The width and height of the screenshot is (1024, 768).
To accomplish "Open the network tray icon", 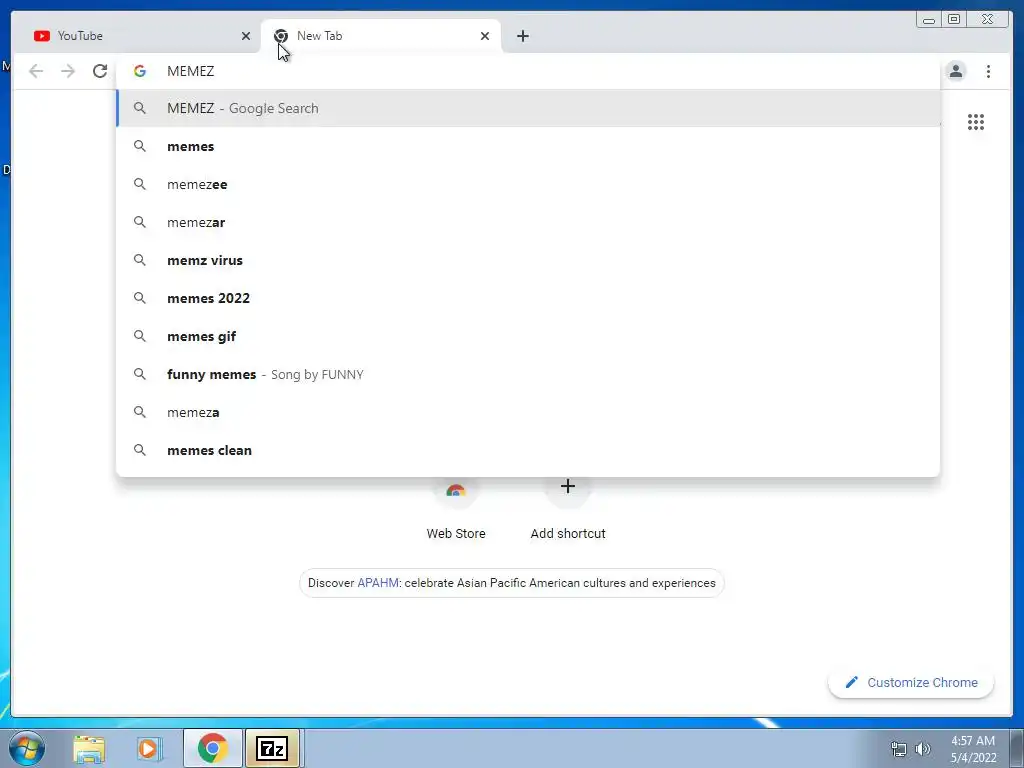I will [x=899, y=749].
